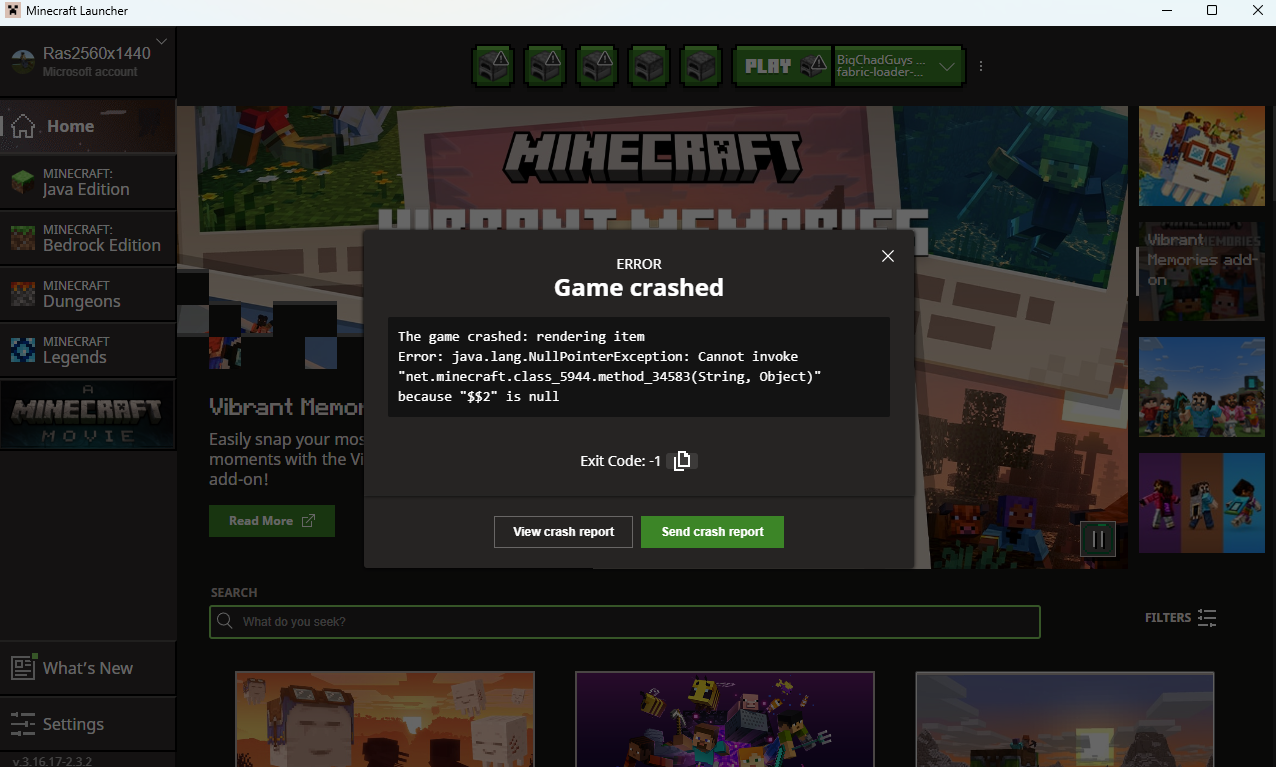The width and height of the screenshot is (1276, 767).
Task: Open the sunset sunglasses character news card
Action: 385,719
